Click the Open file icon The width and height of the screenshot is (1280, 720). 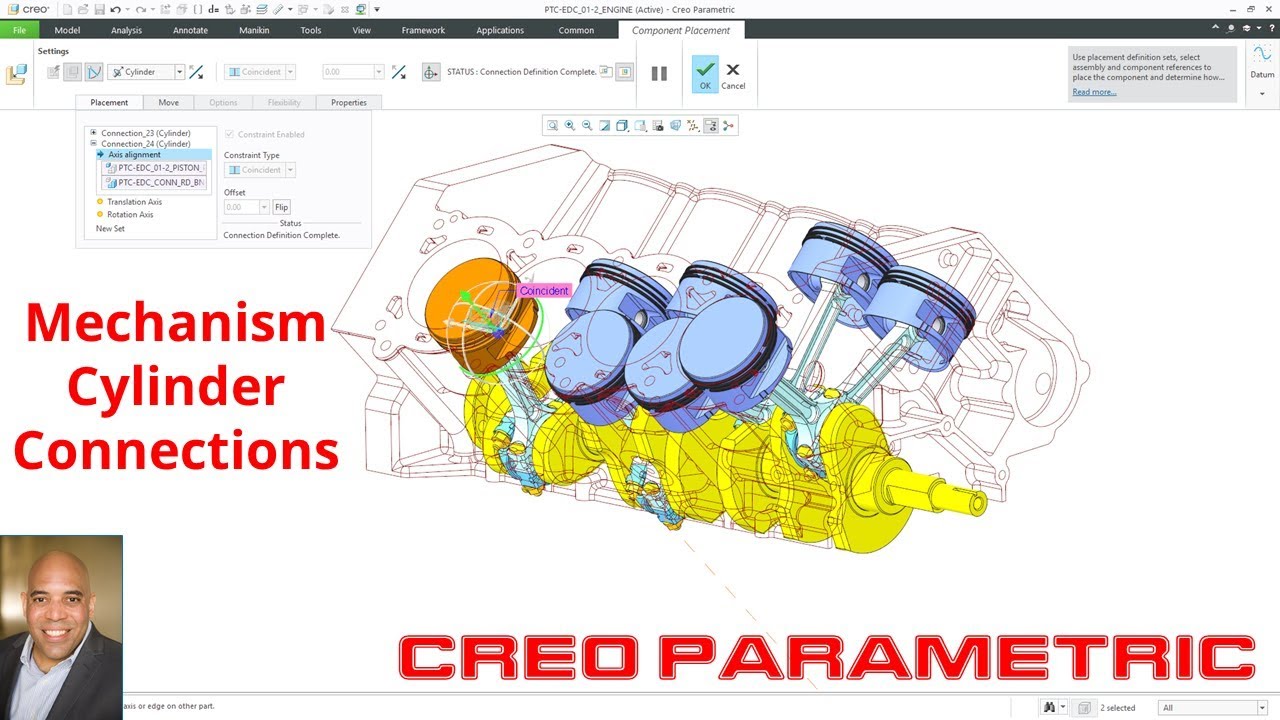click(x=83, y=9)
